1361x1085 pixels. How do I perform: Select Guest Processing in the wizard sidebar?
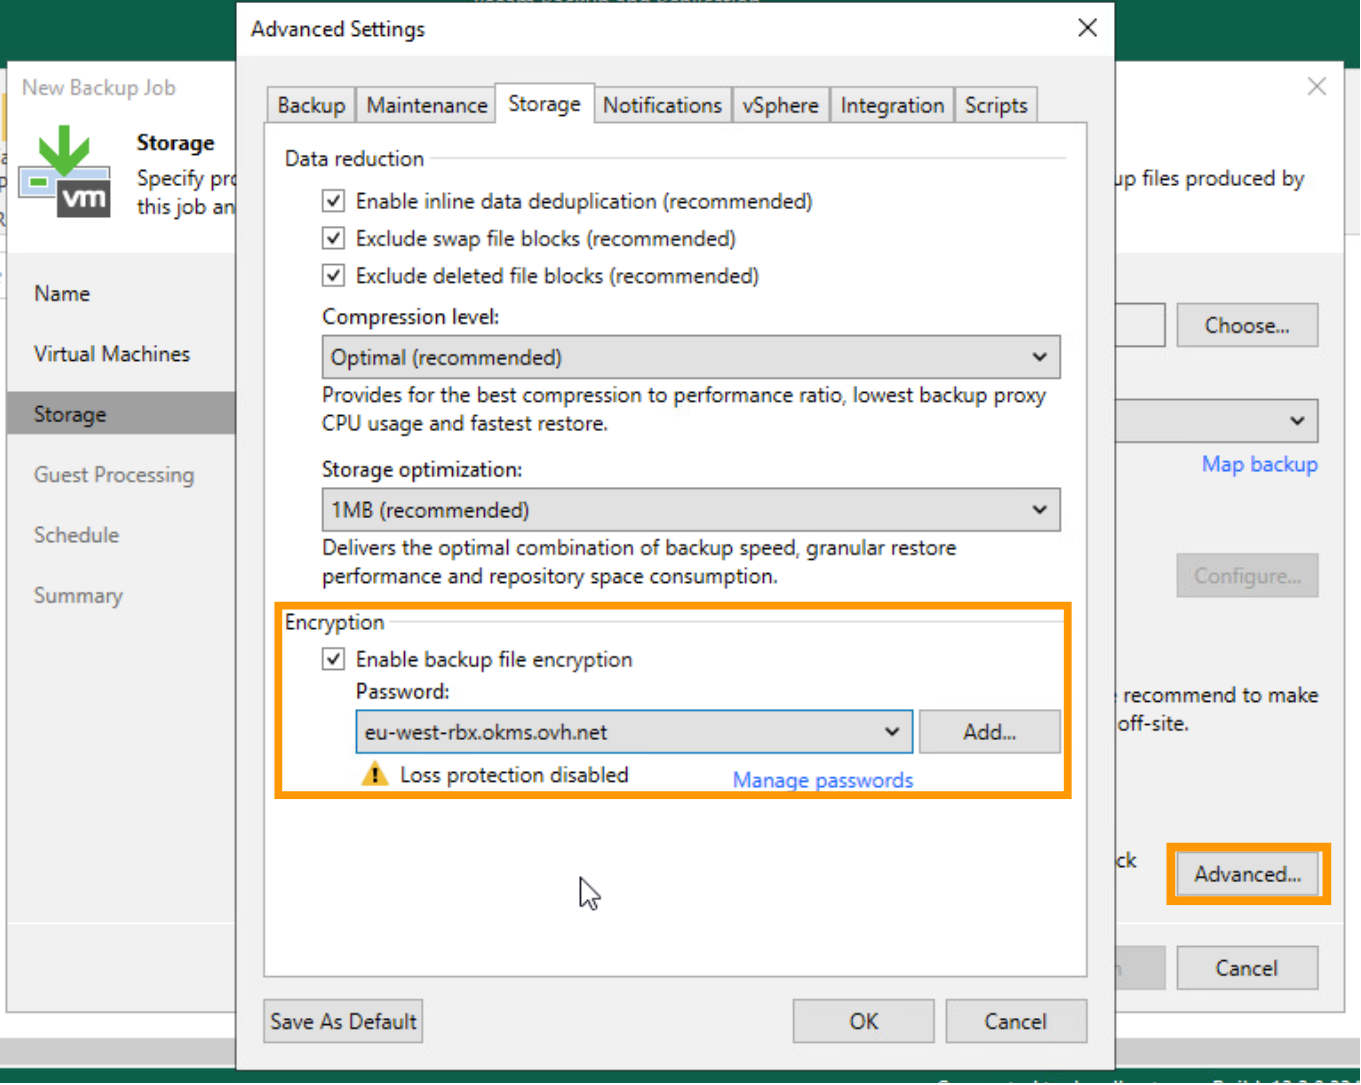tap(113, 474)
